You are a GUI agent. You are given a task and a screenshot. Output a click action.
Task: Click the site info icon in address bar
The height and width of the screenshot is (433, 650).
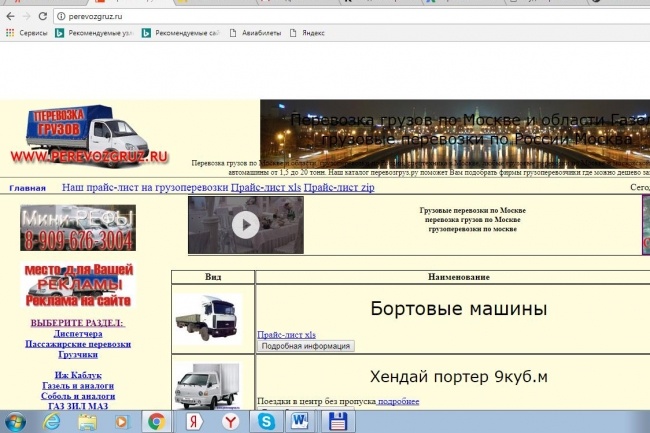click(61, 16)
